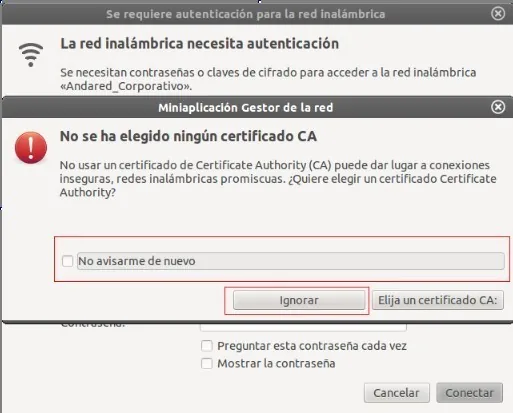Viewport: 513px width, 413px height.
Task: Click the red warning exclamation icon
Action: (x=31, y=148)
